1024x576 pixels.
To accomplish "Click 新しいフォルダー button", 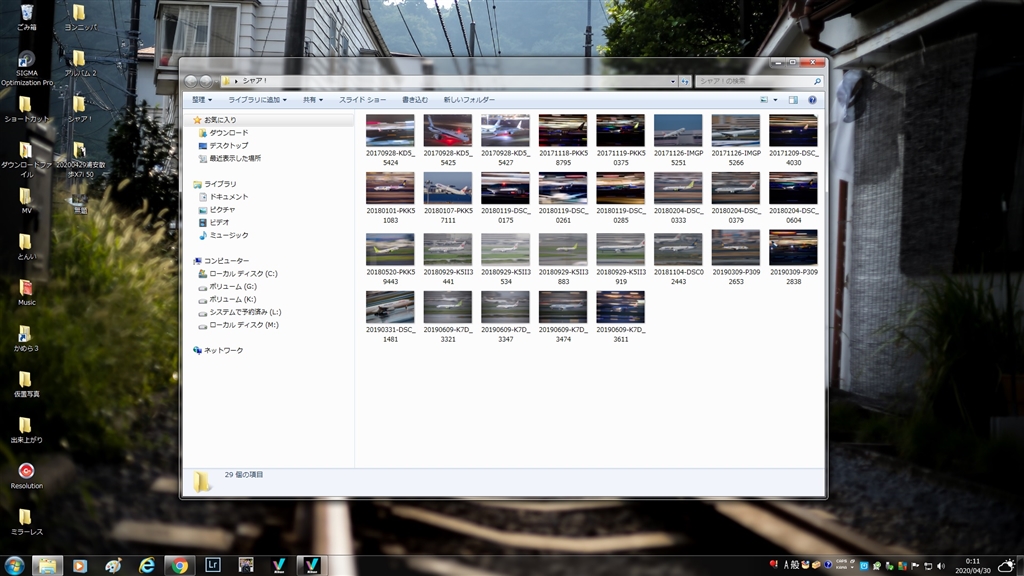I will (469, 100).
